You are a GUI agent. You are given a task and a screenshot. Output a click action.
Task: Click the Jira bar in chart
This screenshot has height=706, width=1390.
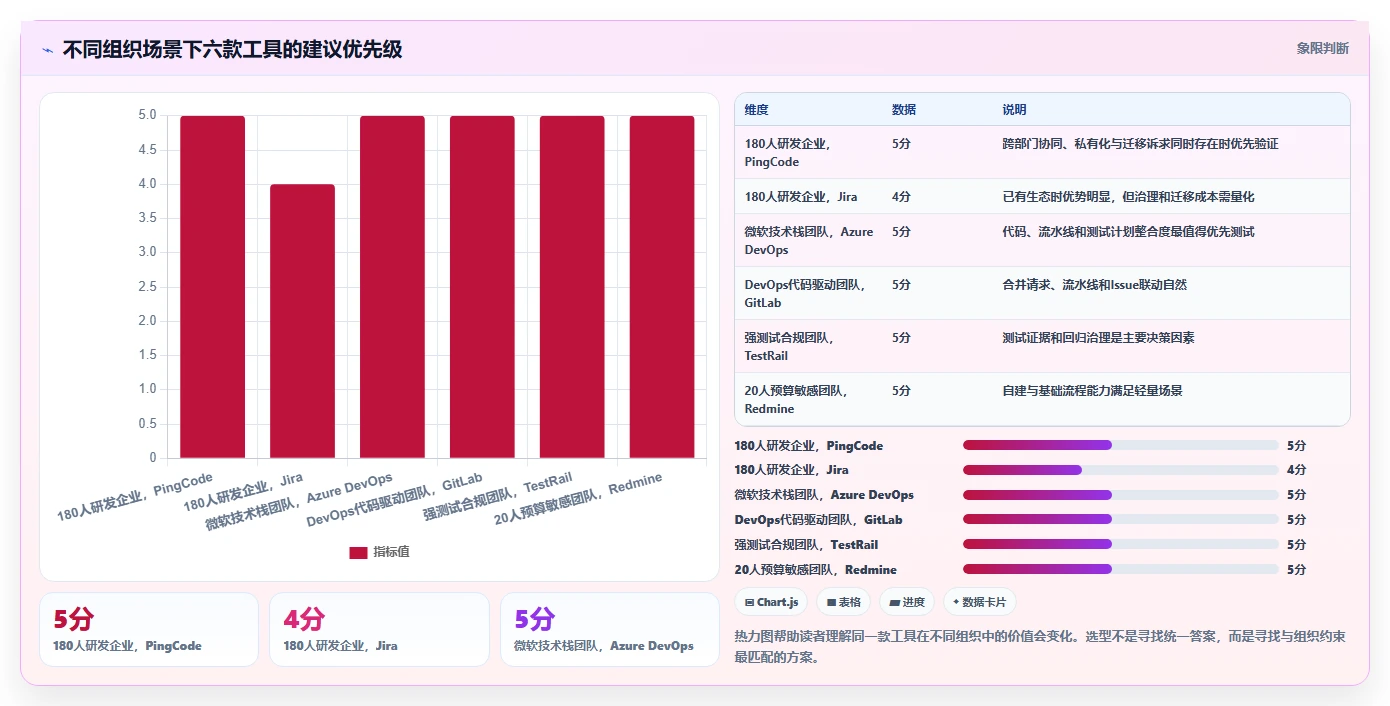coord(302,321)
